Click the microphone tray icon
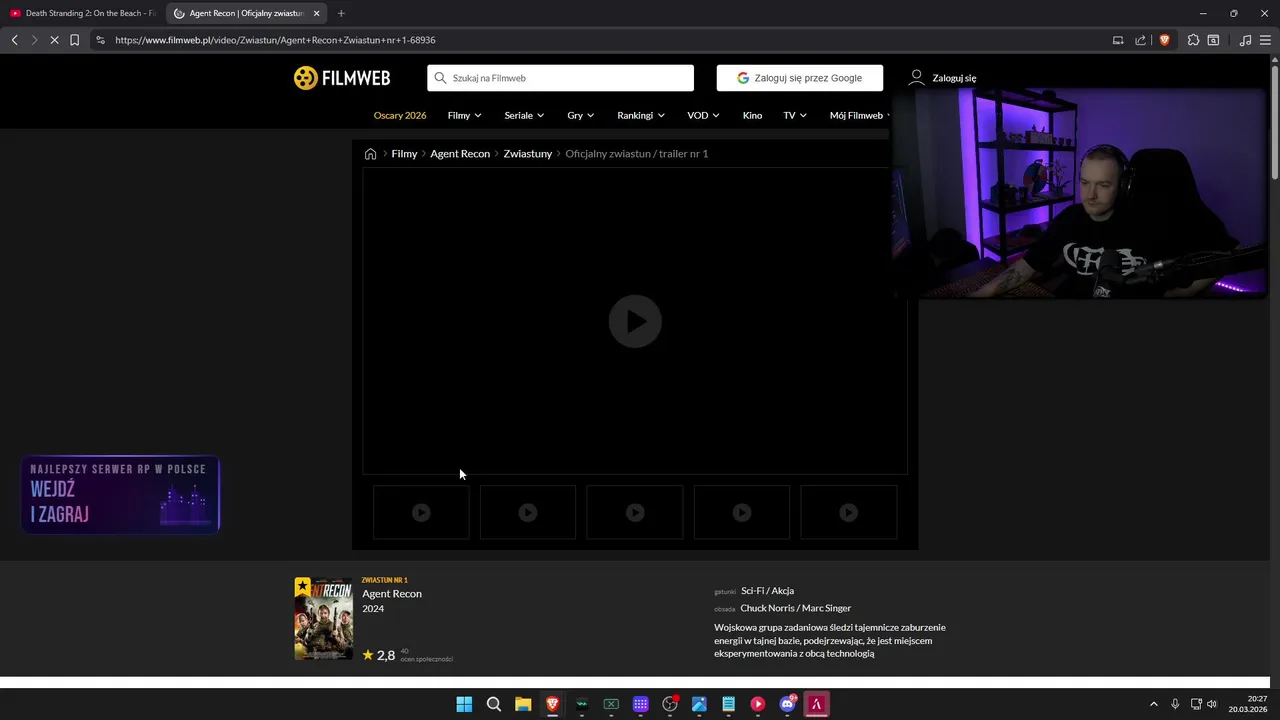The image size is (1280, 720). 1175,704
